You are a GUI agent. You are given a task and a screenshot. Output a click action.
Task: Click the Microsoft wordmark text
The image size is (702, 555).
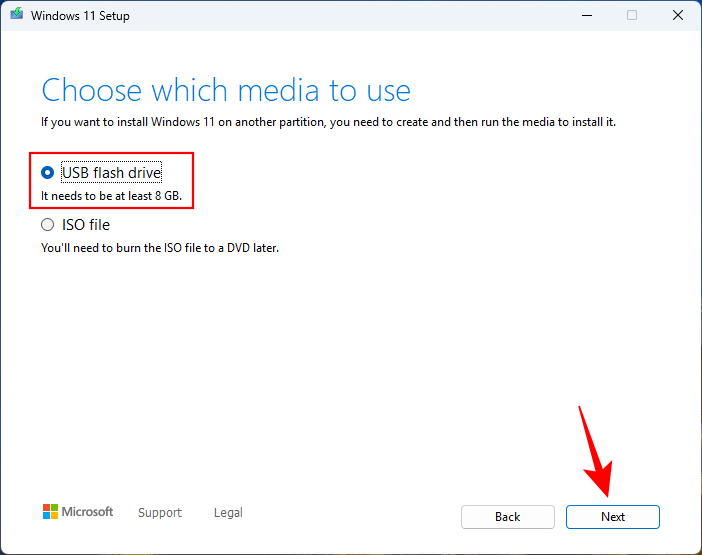click(x=88, y=512)
